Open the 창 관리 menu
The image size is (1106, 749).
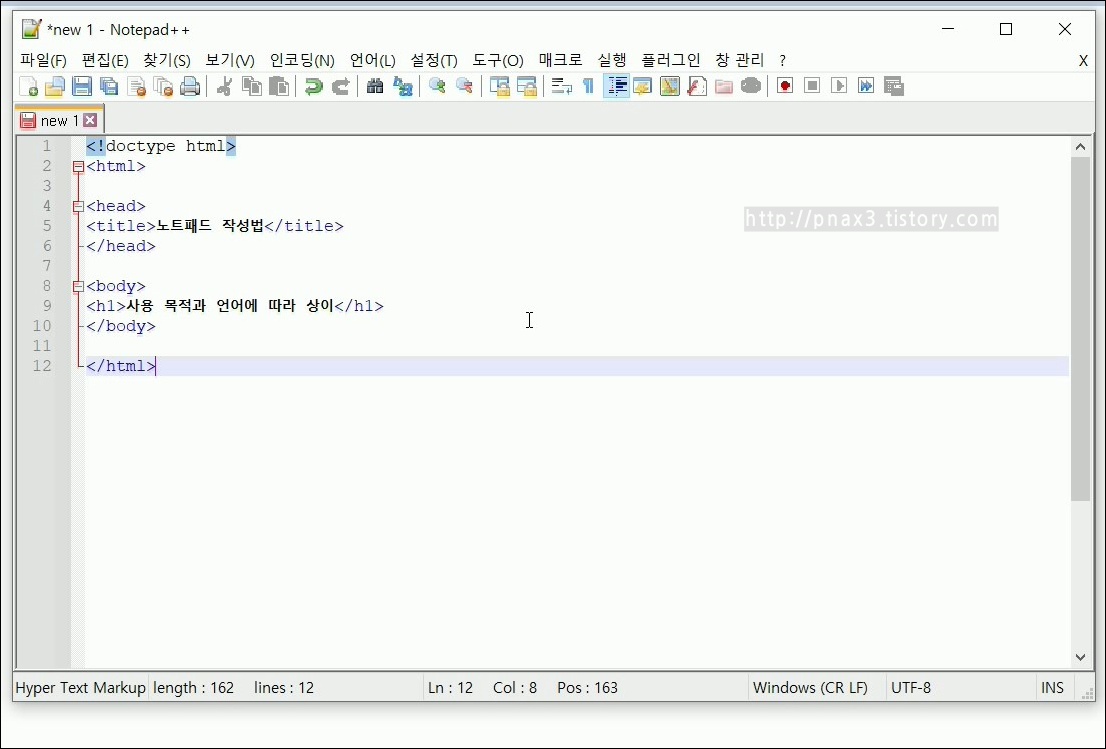pyautogui.click(x=739, y=60)
